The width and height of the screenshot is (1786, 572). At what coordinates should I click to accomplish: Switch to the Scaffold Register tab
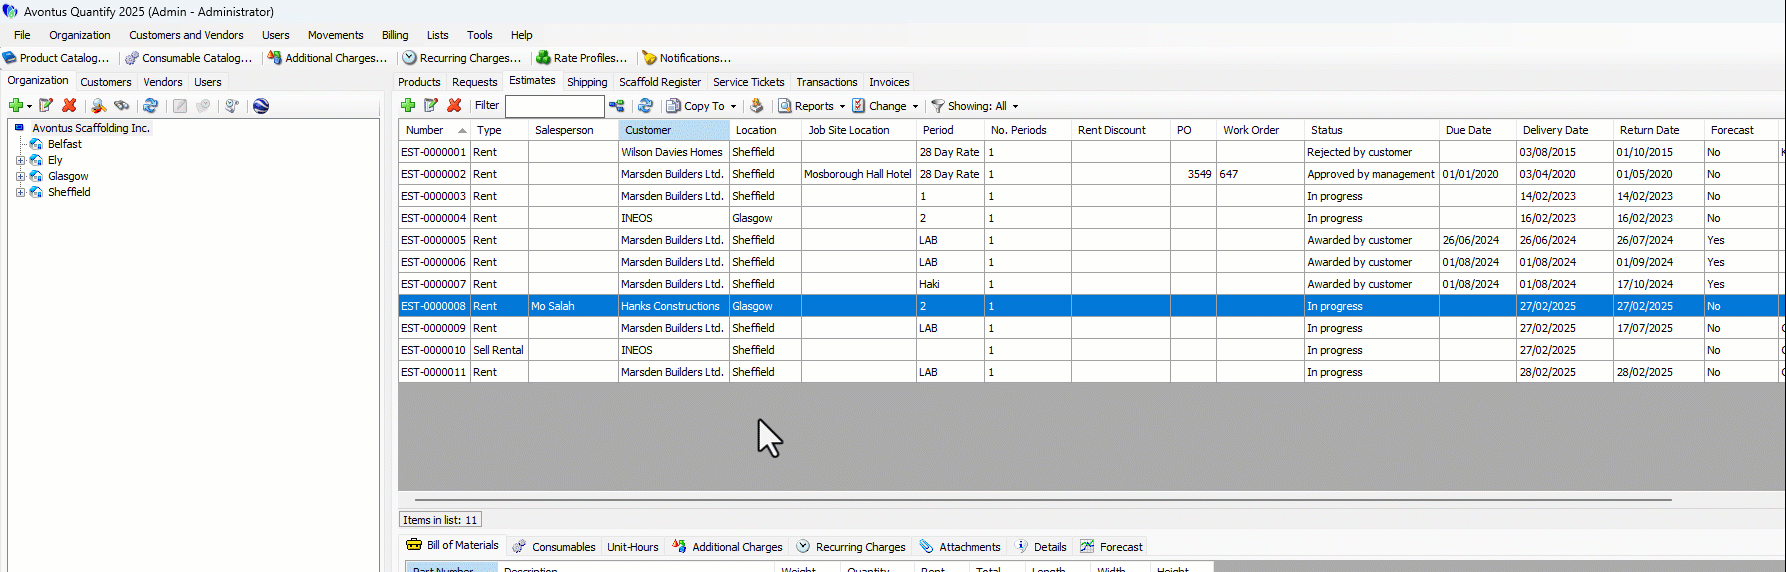click(x=659, y=82)
